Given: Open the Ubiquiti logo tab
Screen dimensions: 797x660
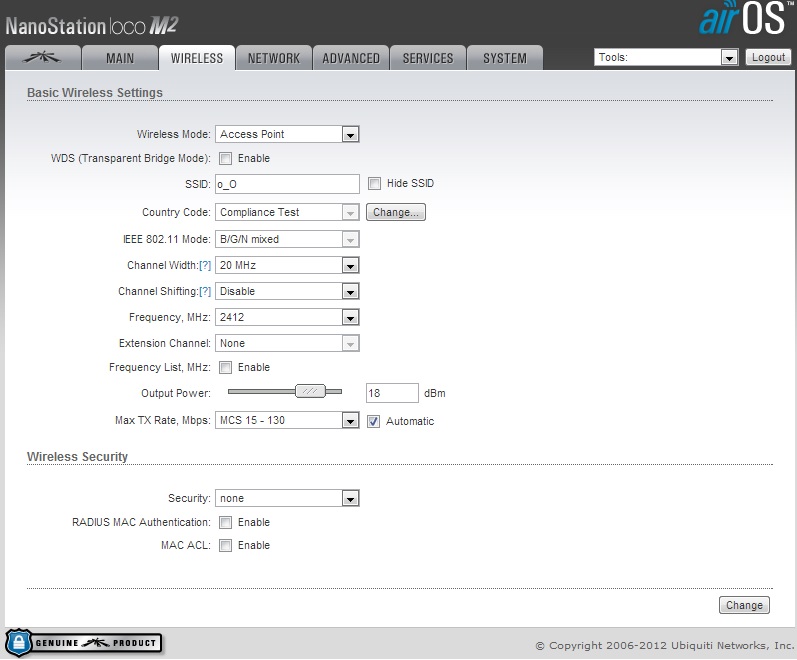Looking at the screenshot, I should 43,57.
